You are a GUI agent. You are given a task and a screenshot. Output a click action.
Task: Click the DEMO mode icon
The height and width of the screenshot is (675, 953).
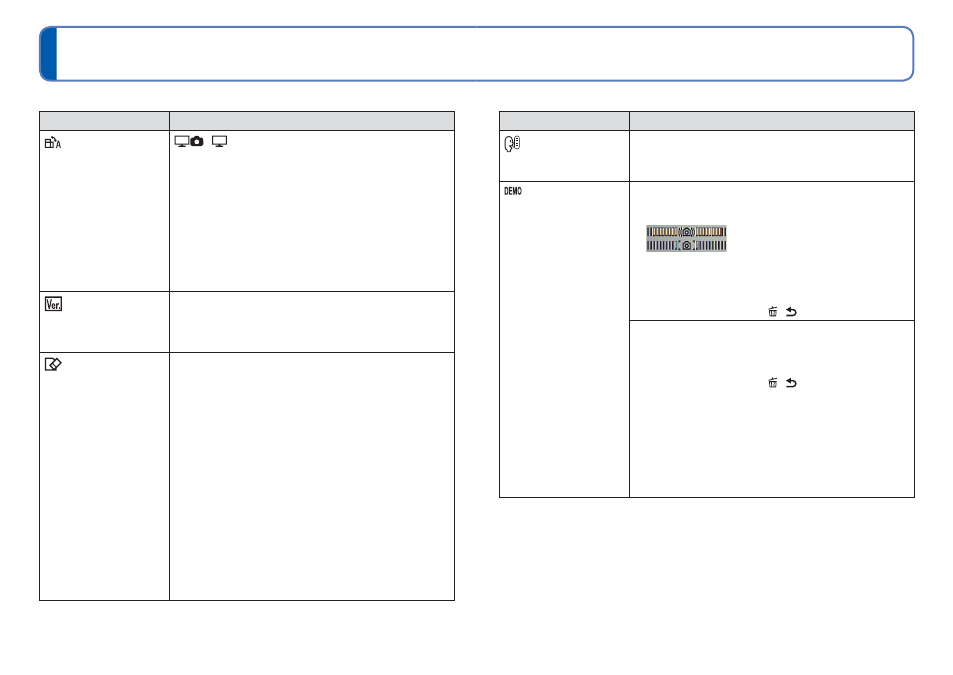(x=513, y=191)
